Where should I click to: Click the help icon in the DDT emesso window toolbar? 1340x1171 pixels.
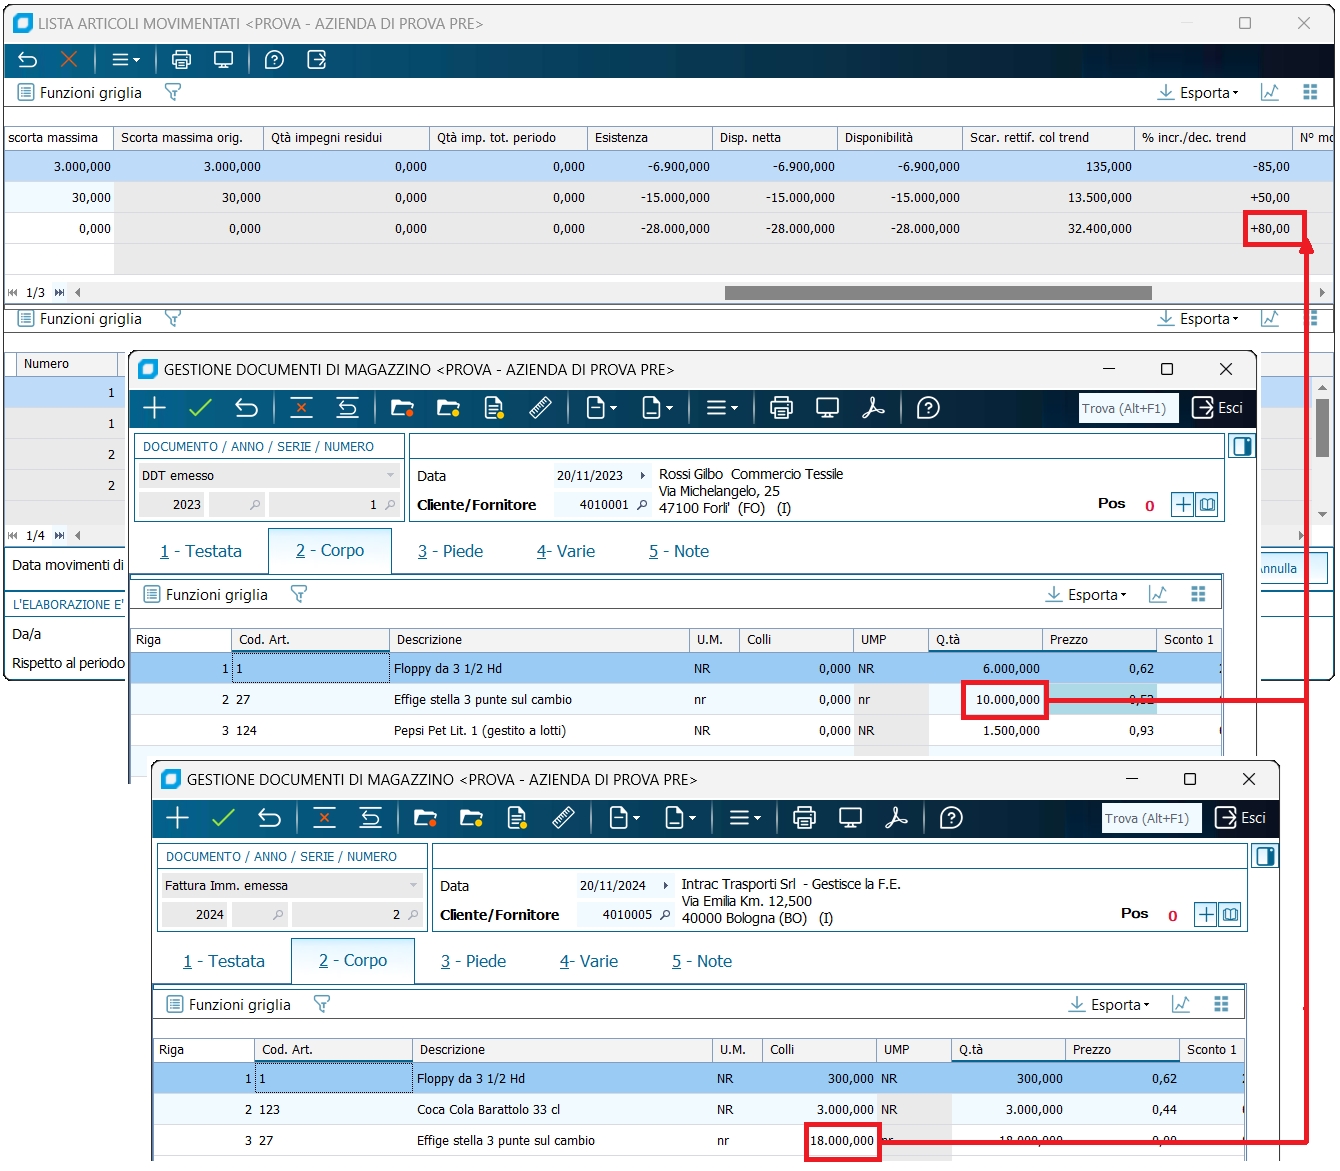coord(928,408)
